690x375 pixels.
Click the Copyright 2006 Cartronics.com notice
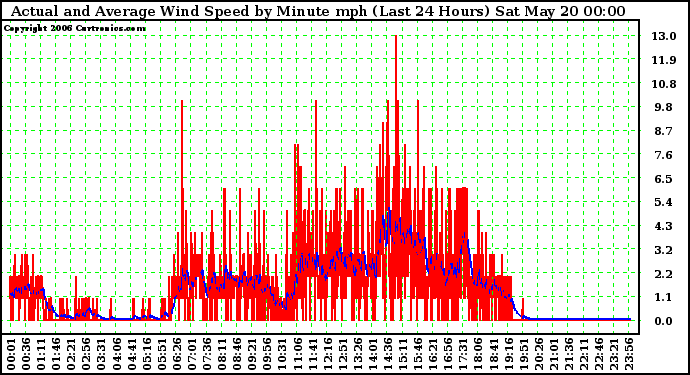coord(74,28)
